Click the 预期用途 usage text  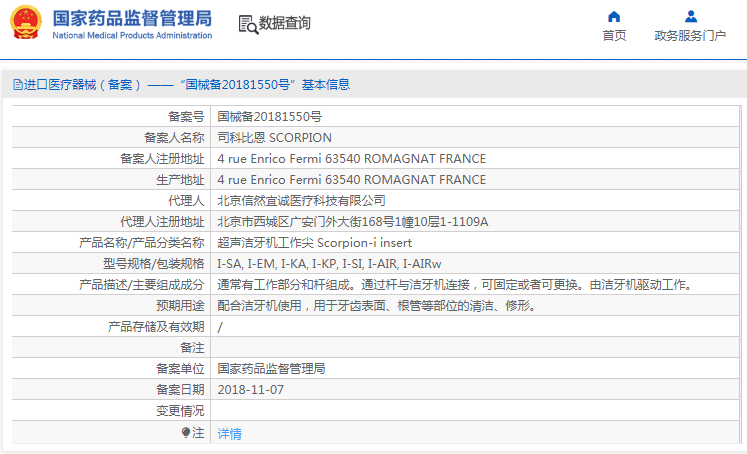coord(377,306)
